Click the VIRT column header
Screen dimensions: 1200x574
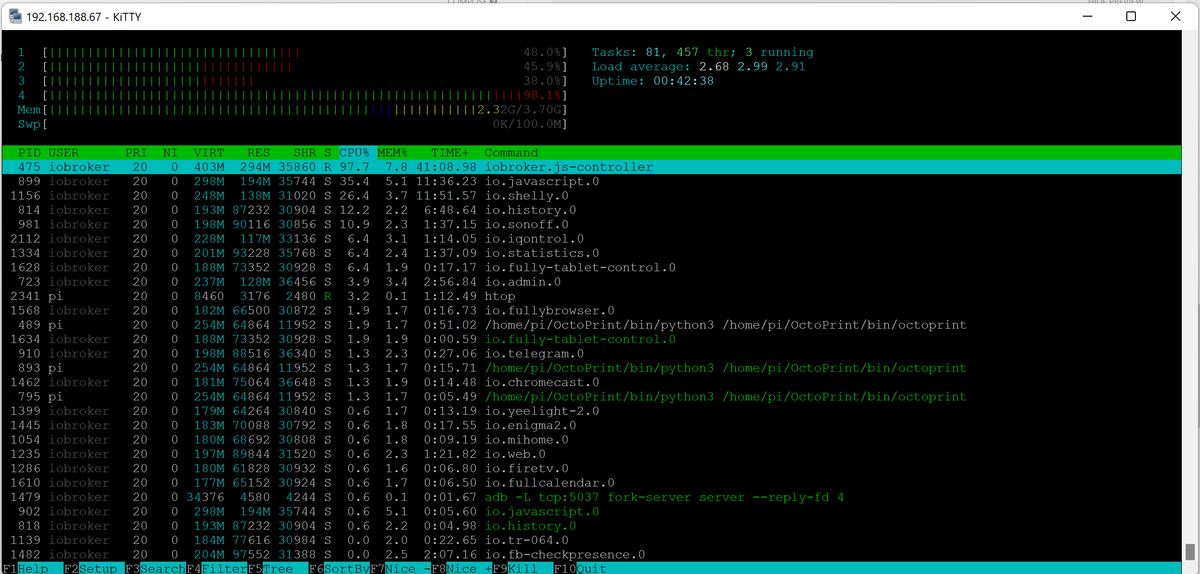point(209,153)
